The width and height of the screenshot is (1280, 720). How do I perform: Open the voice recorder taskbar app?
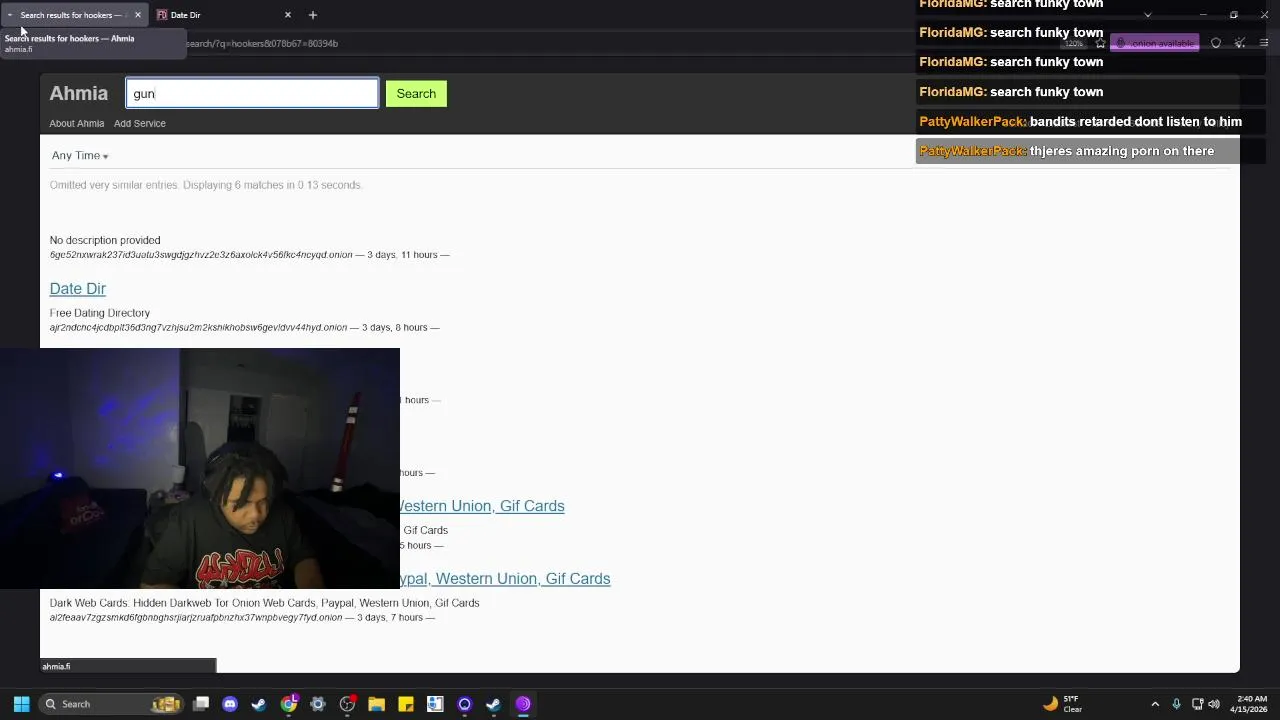pyautogui.click(x=435, y=704)
